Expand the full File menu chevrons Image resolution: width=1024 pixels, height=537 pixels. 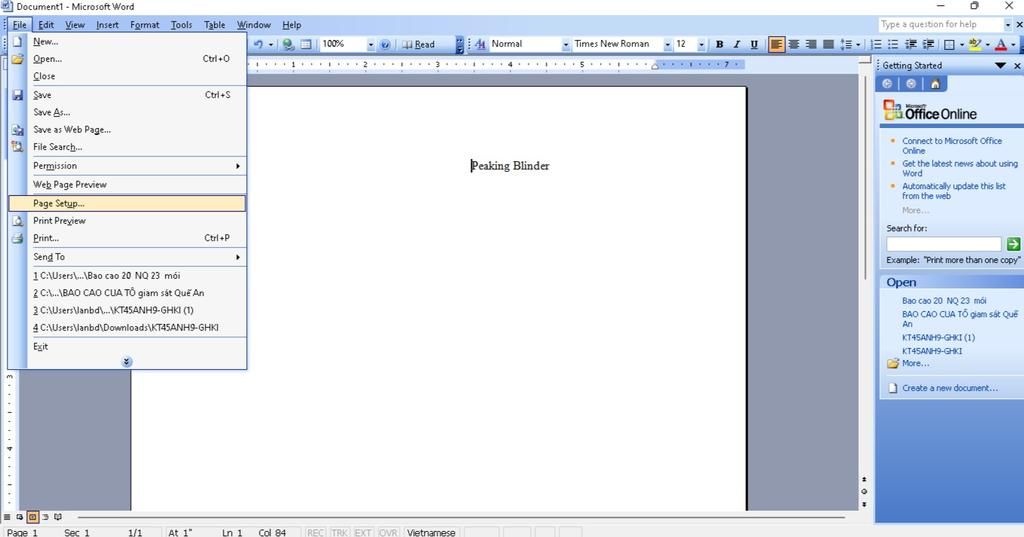coord(127,361)
